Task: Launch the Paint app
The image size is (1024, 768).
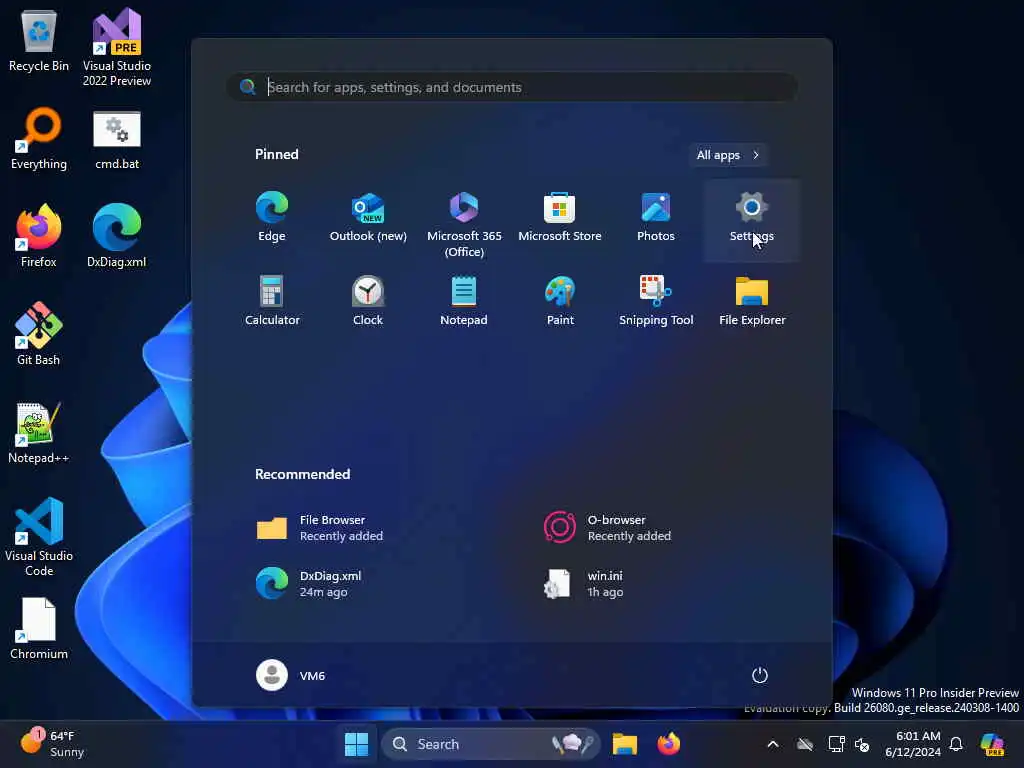Action: [x=560, y=301]
